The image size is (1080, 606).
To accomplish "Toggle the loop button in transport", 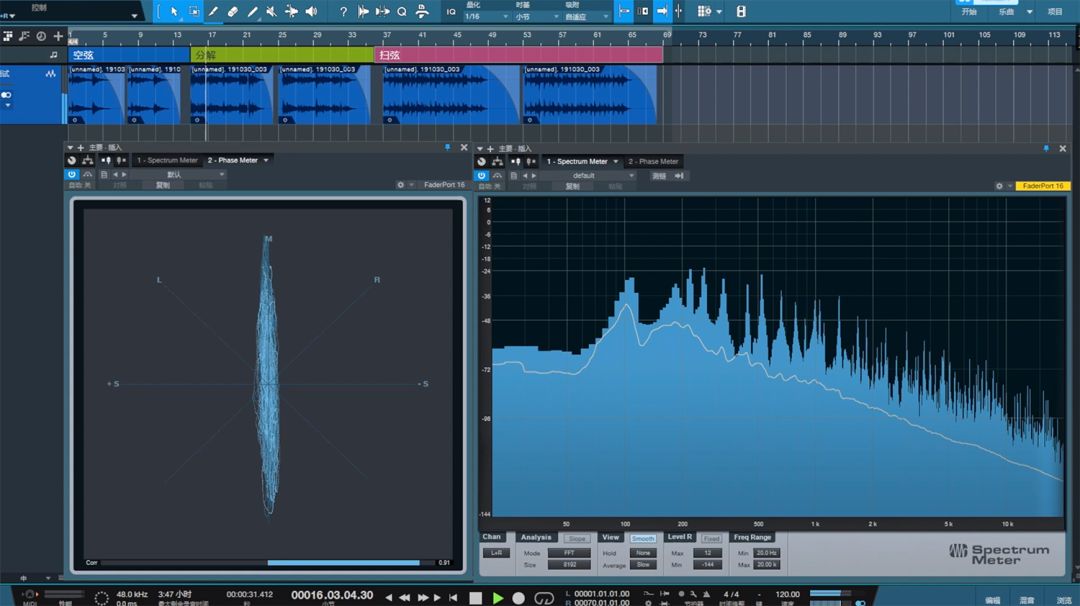I will click(x=544, y=598).
